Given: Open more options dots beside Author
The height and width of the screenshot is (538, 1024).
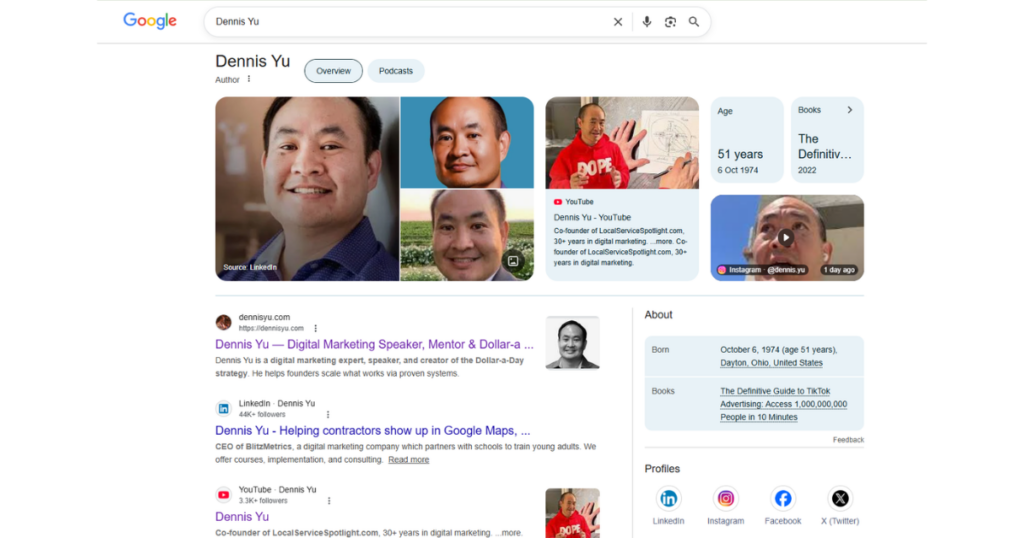Looking at the screenshot, I should (x=249, y=79).
